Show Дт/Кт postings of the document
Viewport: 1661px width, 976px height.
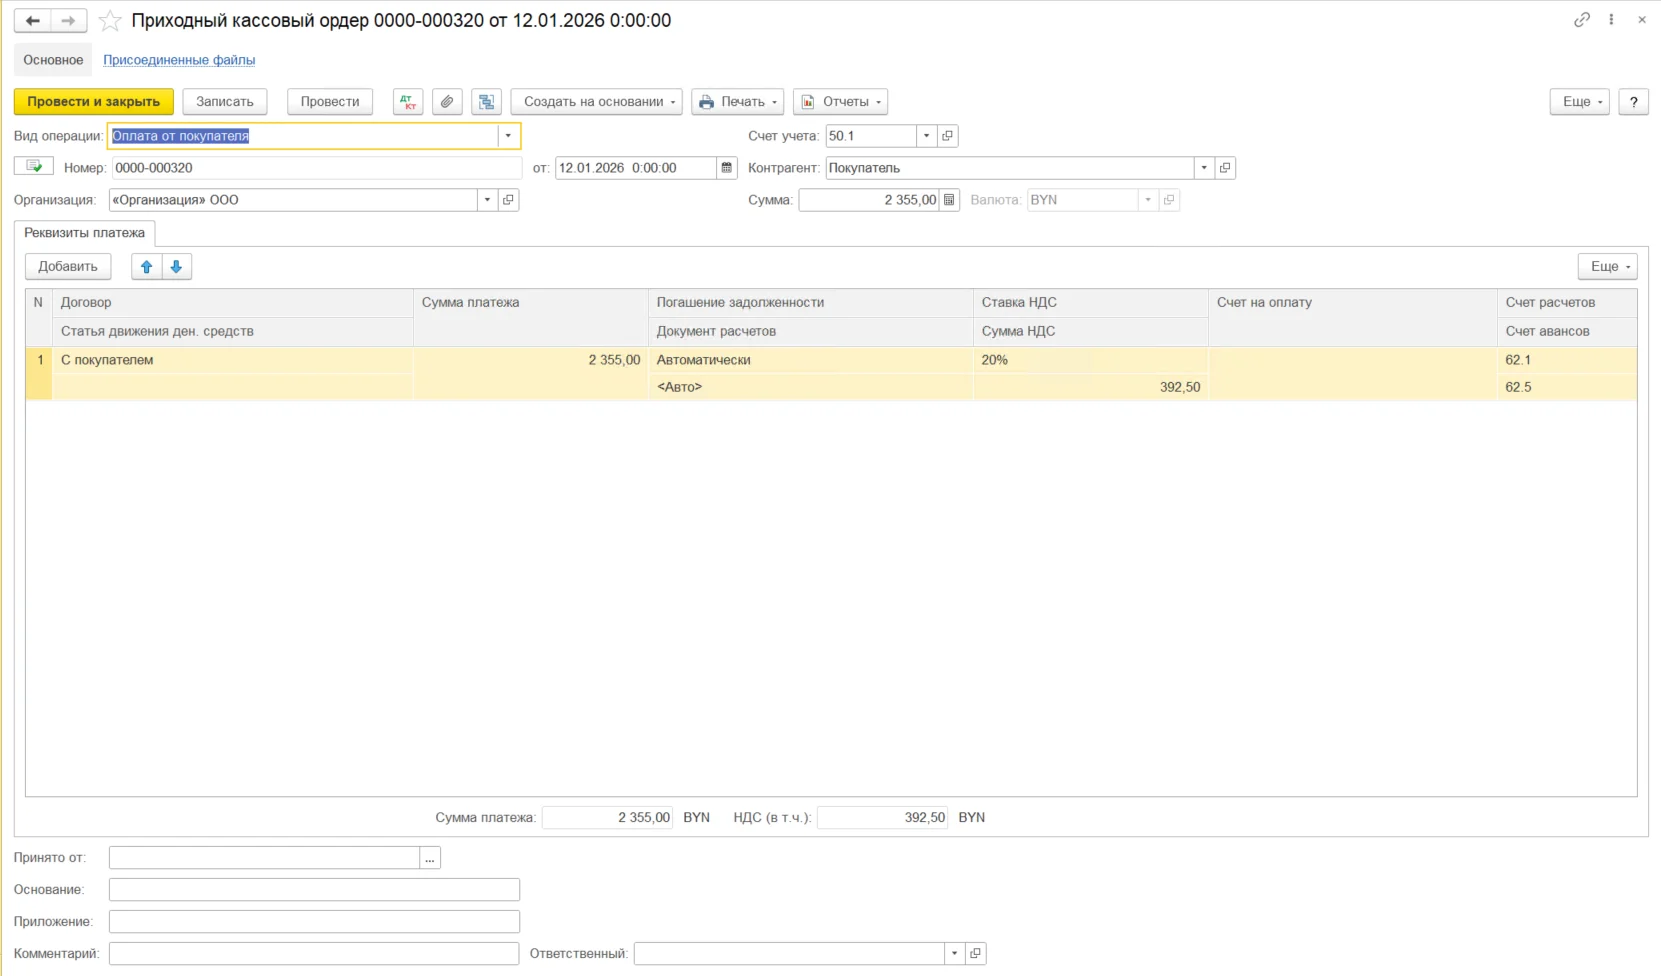click(x=408, y=102)
